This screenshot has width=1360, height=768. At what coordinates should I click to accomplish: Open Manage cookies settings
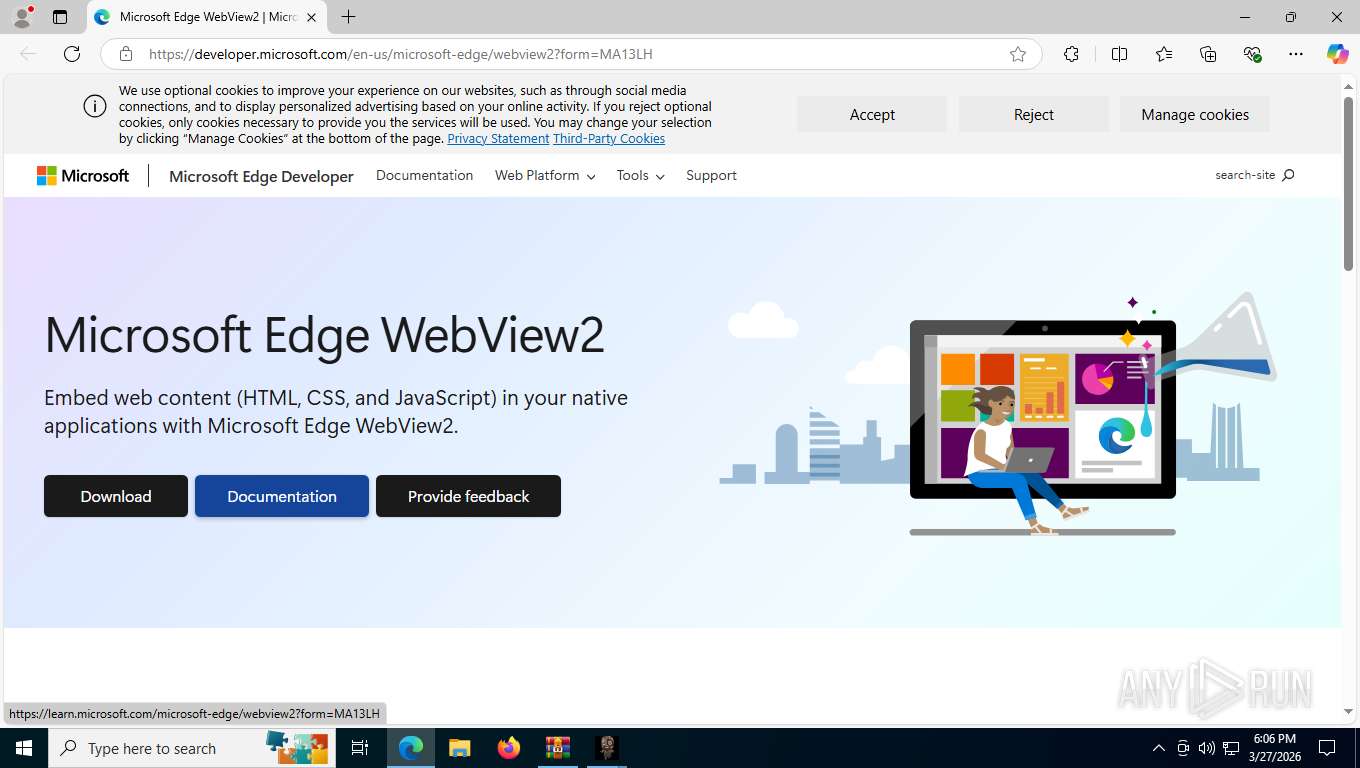[1195, 114]
